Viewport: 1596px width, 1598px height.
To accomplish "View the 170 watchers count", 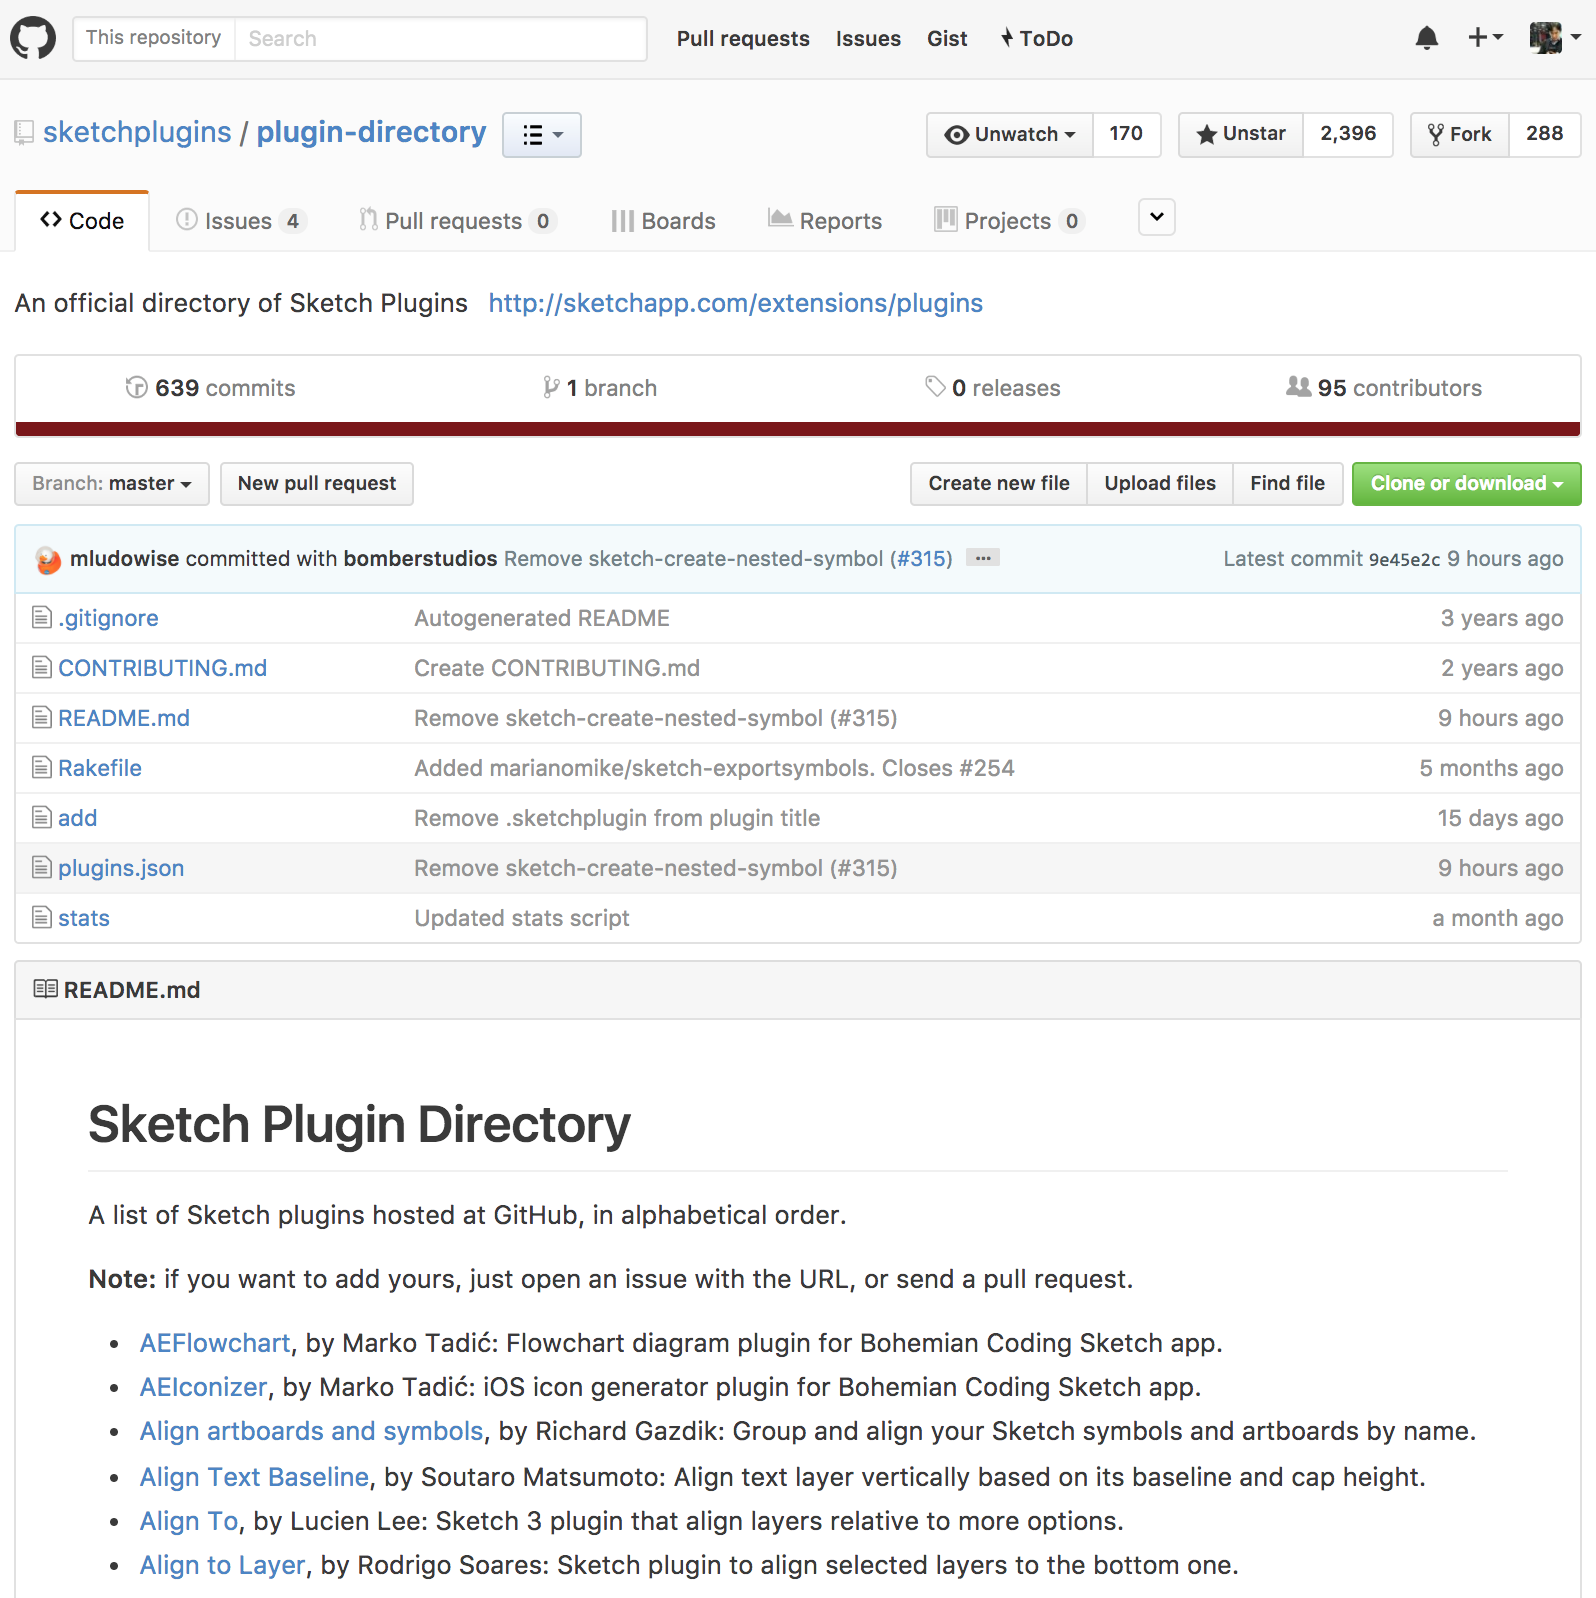I will click(1126, 134).
